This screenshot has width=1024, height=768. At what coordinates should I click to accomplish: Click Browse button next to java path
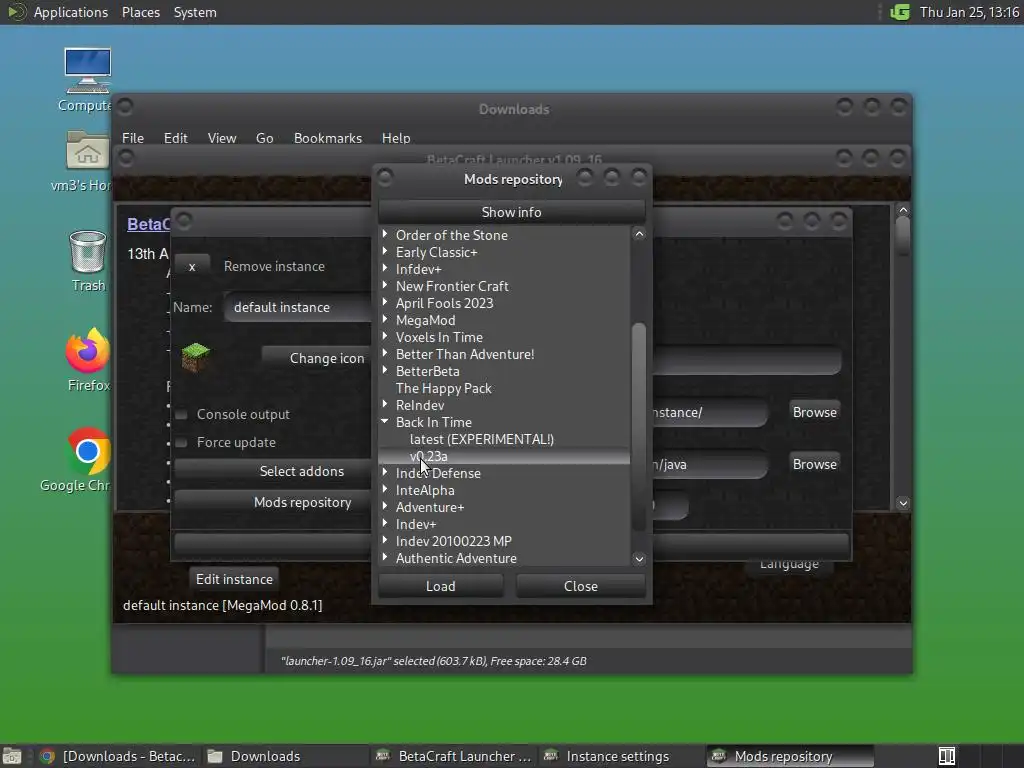814,464
